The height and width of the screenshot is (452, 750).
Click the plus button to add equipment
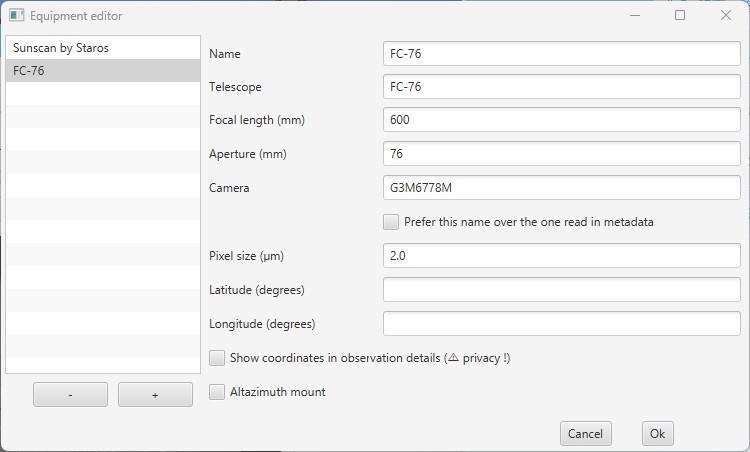tap(155, 395)
